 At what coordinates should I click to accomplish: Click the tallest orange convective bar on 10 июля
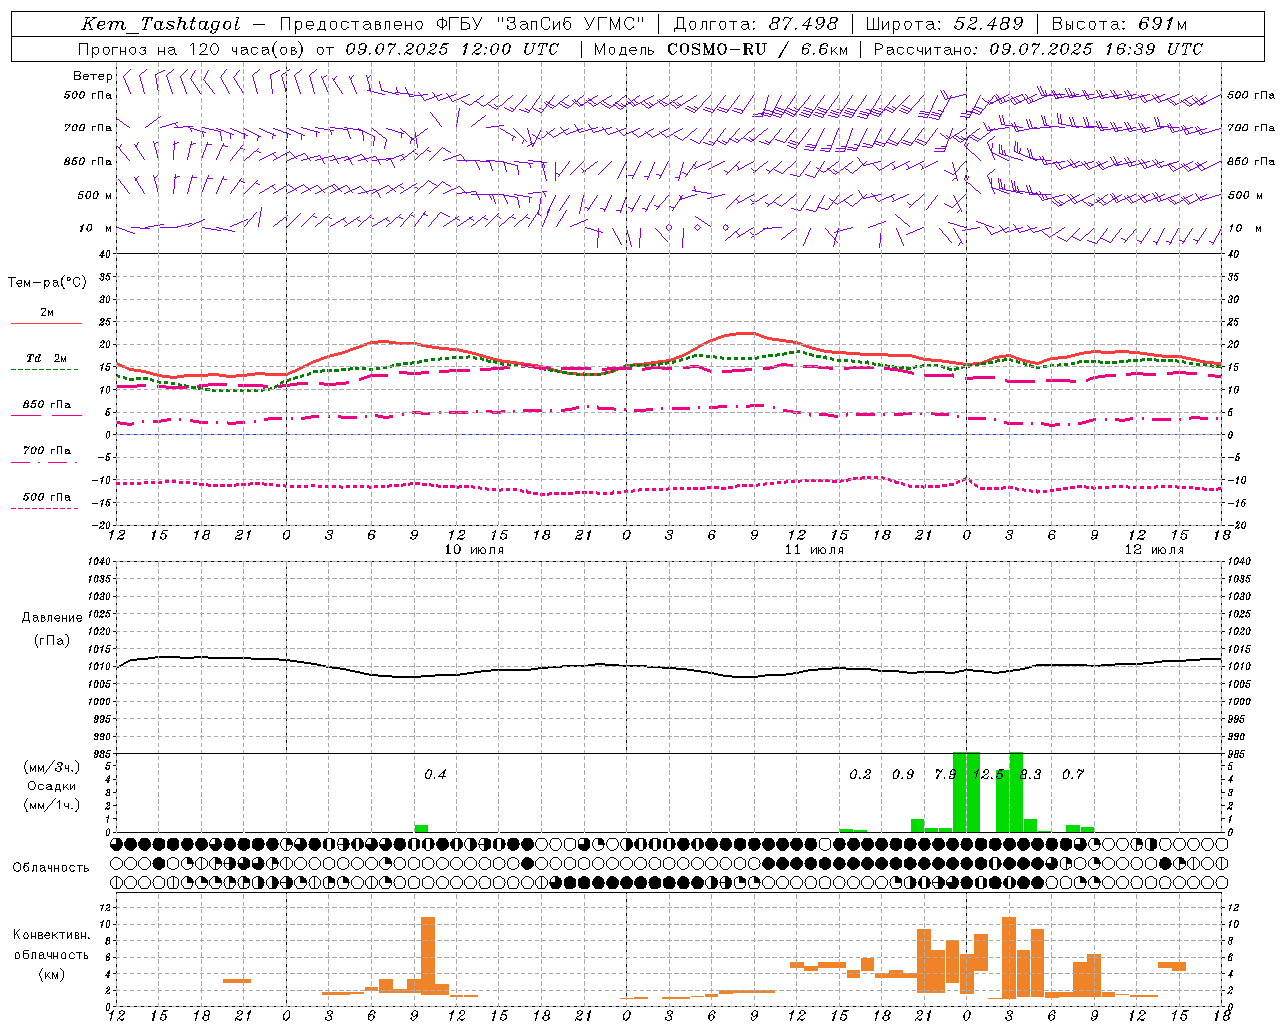point(428,955)
